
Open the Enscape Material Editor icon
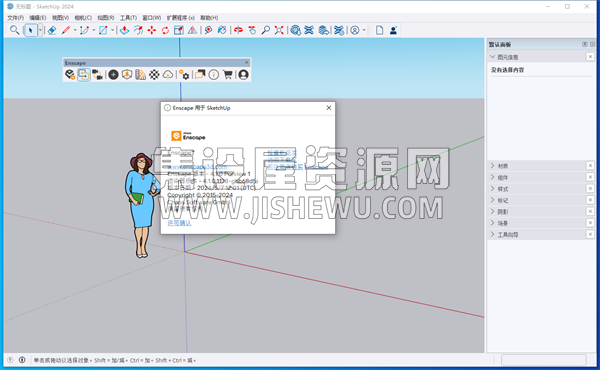(154, 74)
